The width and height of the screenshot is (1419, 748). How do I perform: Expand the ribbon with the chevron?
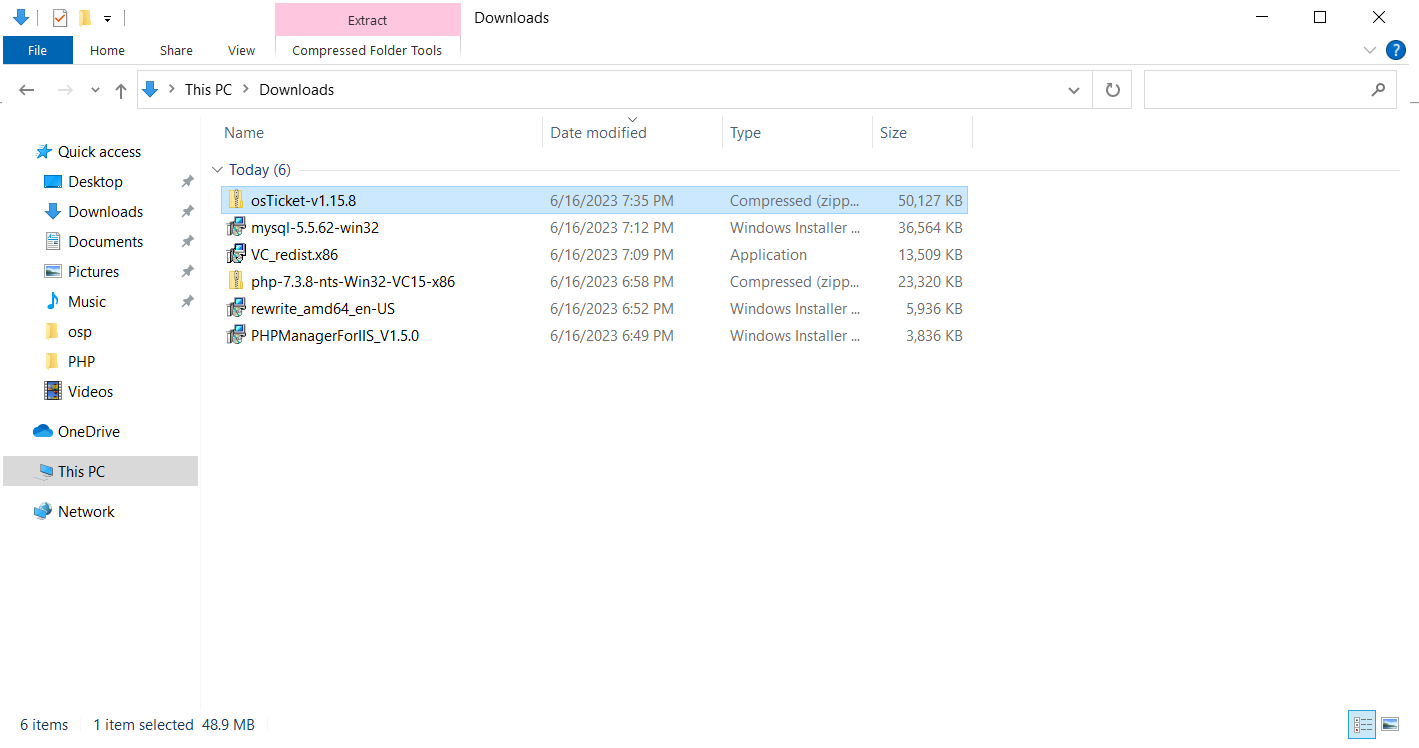click(x=1370, y=50)
